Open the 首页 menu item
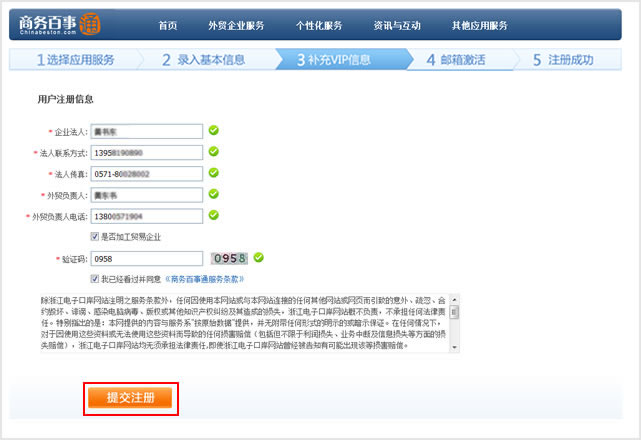The height and width of the screenshot is (440, 641). point(168,25)
